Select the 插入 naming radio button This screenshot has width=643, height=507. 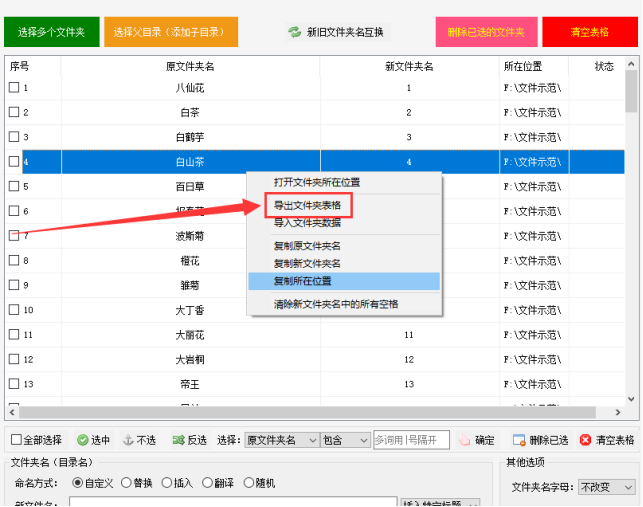[x=166, y=483]
